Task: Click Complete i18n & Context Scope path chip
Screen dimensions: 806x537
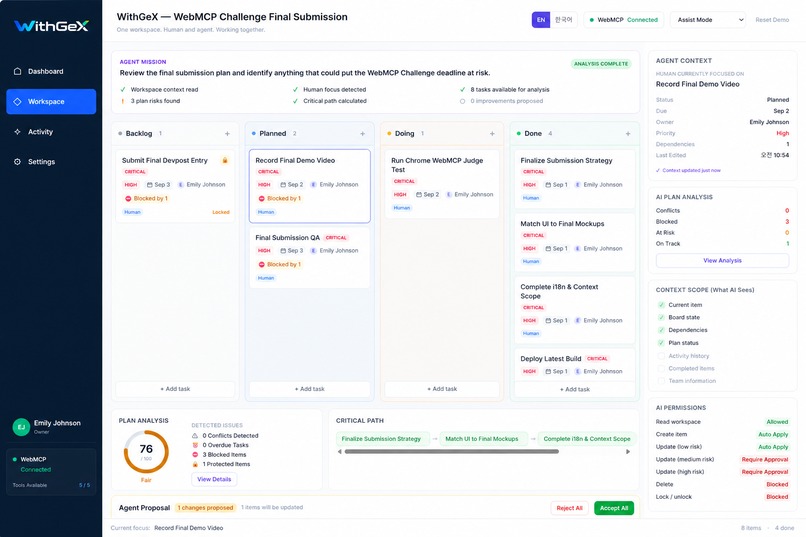Action: pyautogui.click(x=587, y=439)
